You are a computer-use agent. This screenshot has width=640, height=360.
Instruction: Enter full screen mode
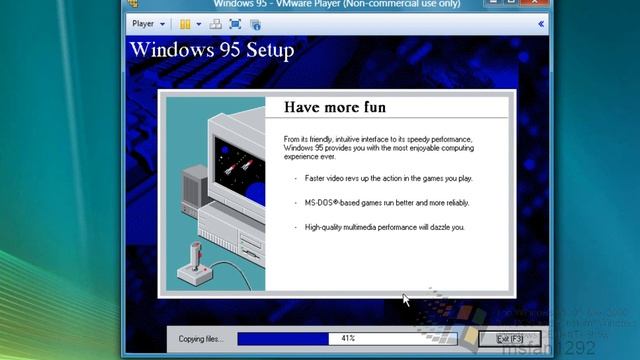click(235, 24)
